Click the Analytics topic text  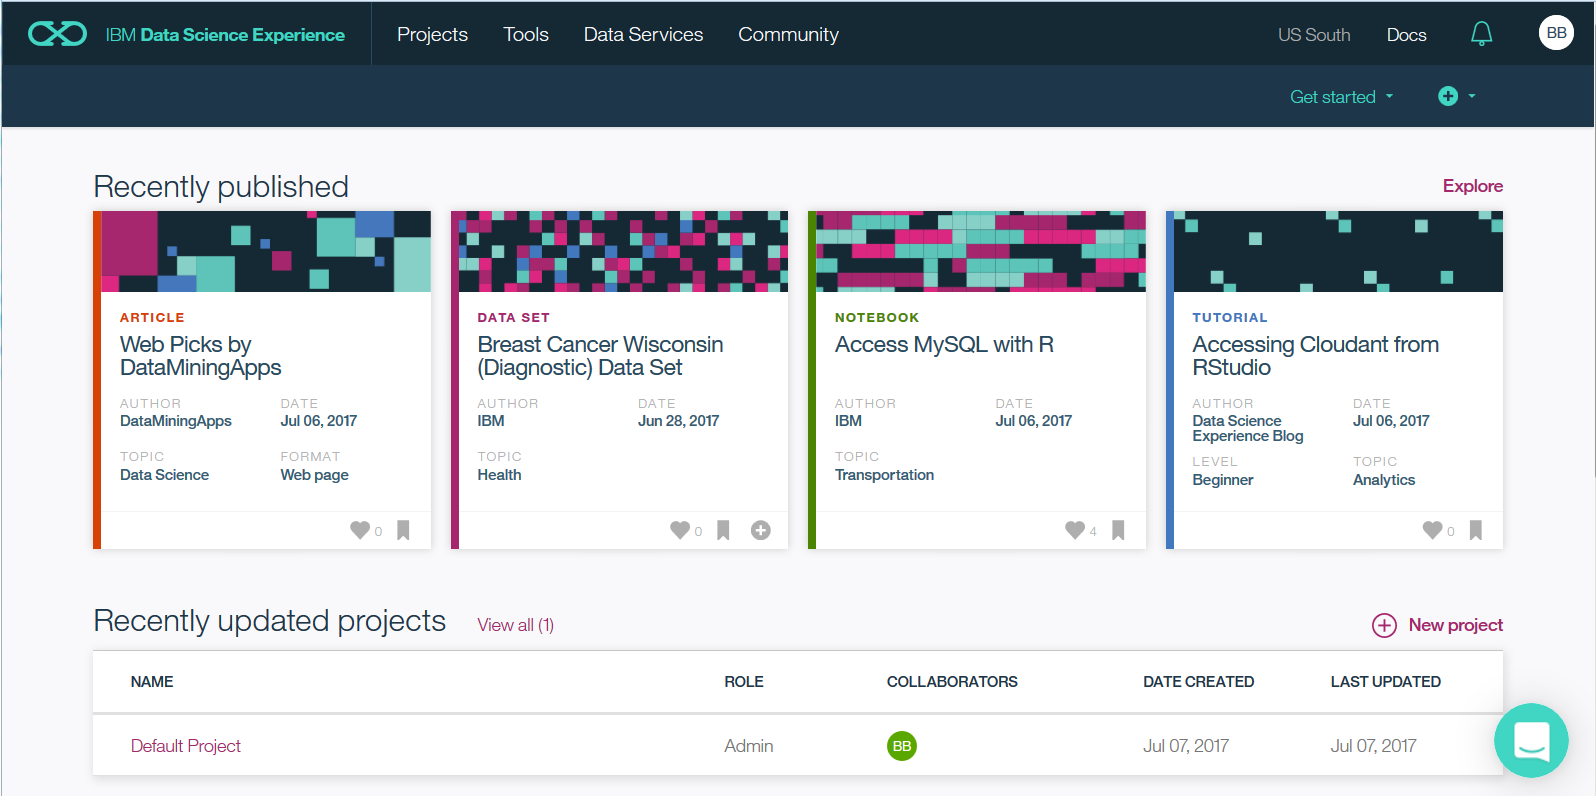(1384, 480)
